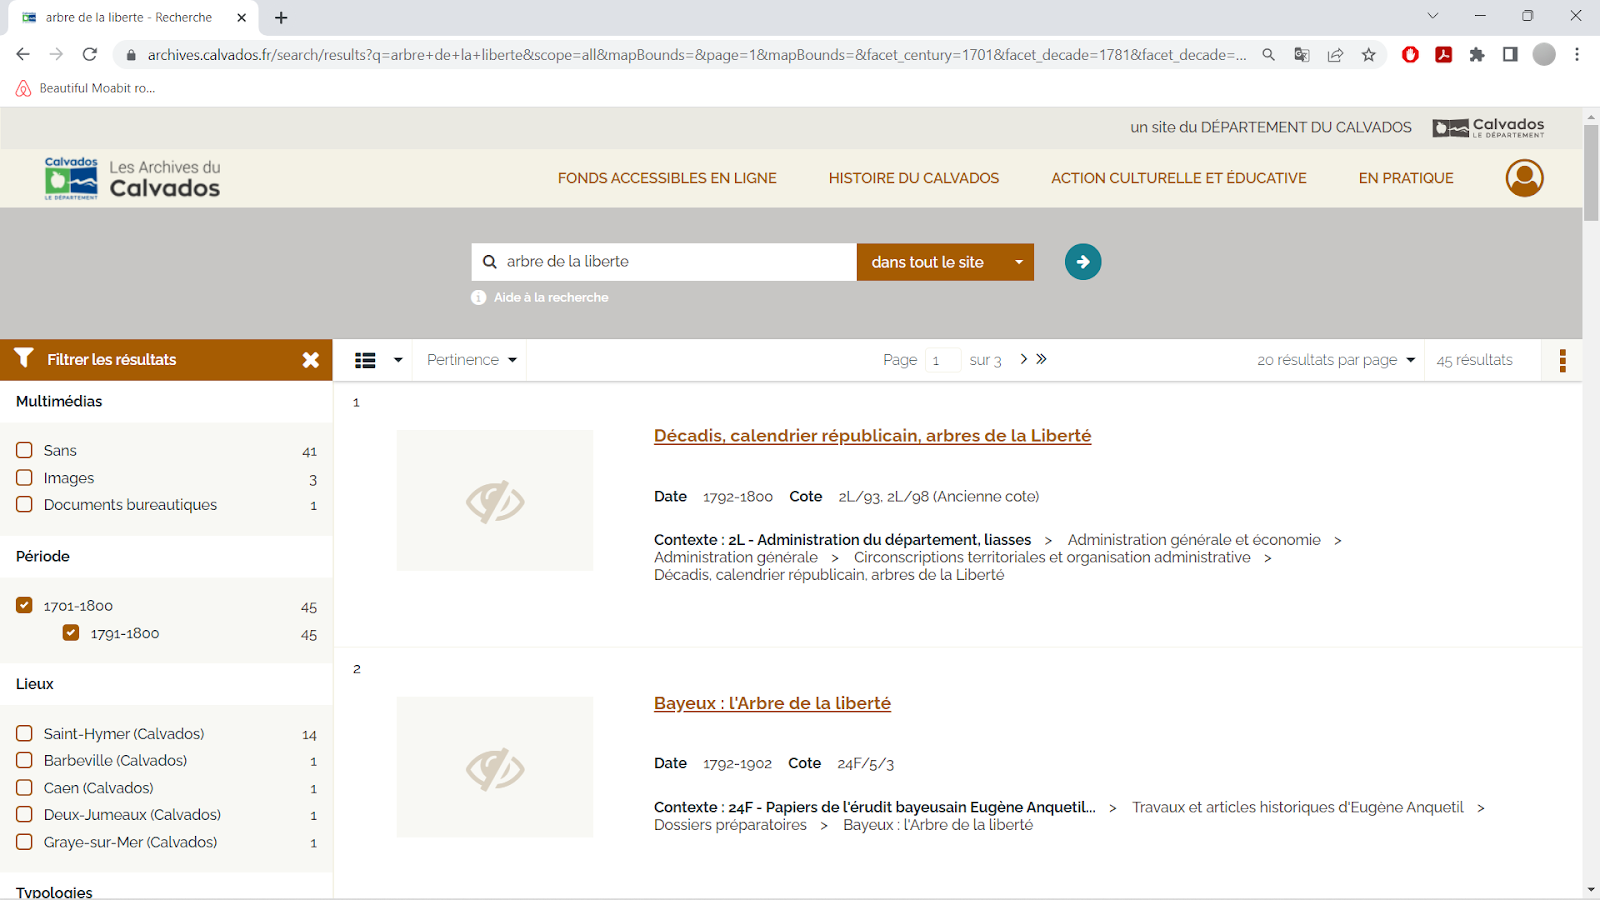Tick the Saint-Hymer (Calvados) checkbox
Viewport: 1600px width, 900px height.
click(x=25, y=733)
